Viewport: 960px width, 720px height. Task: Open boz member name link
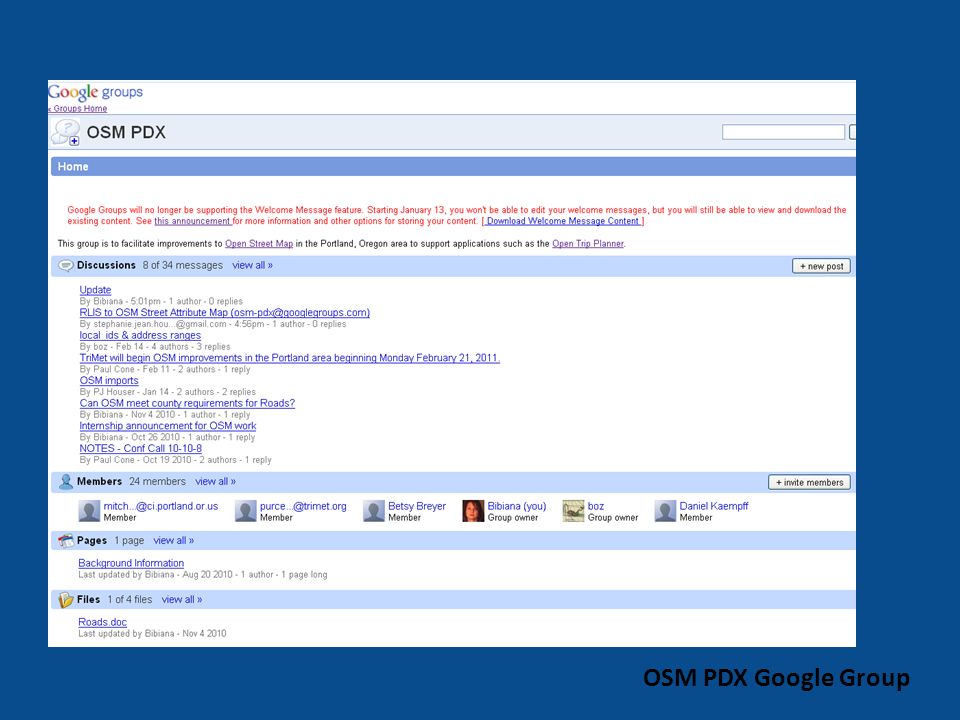tap(596, 506)
